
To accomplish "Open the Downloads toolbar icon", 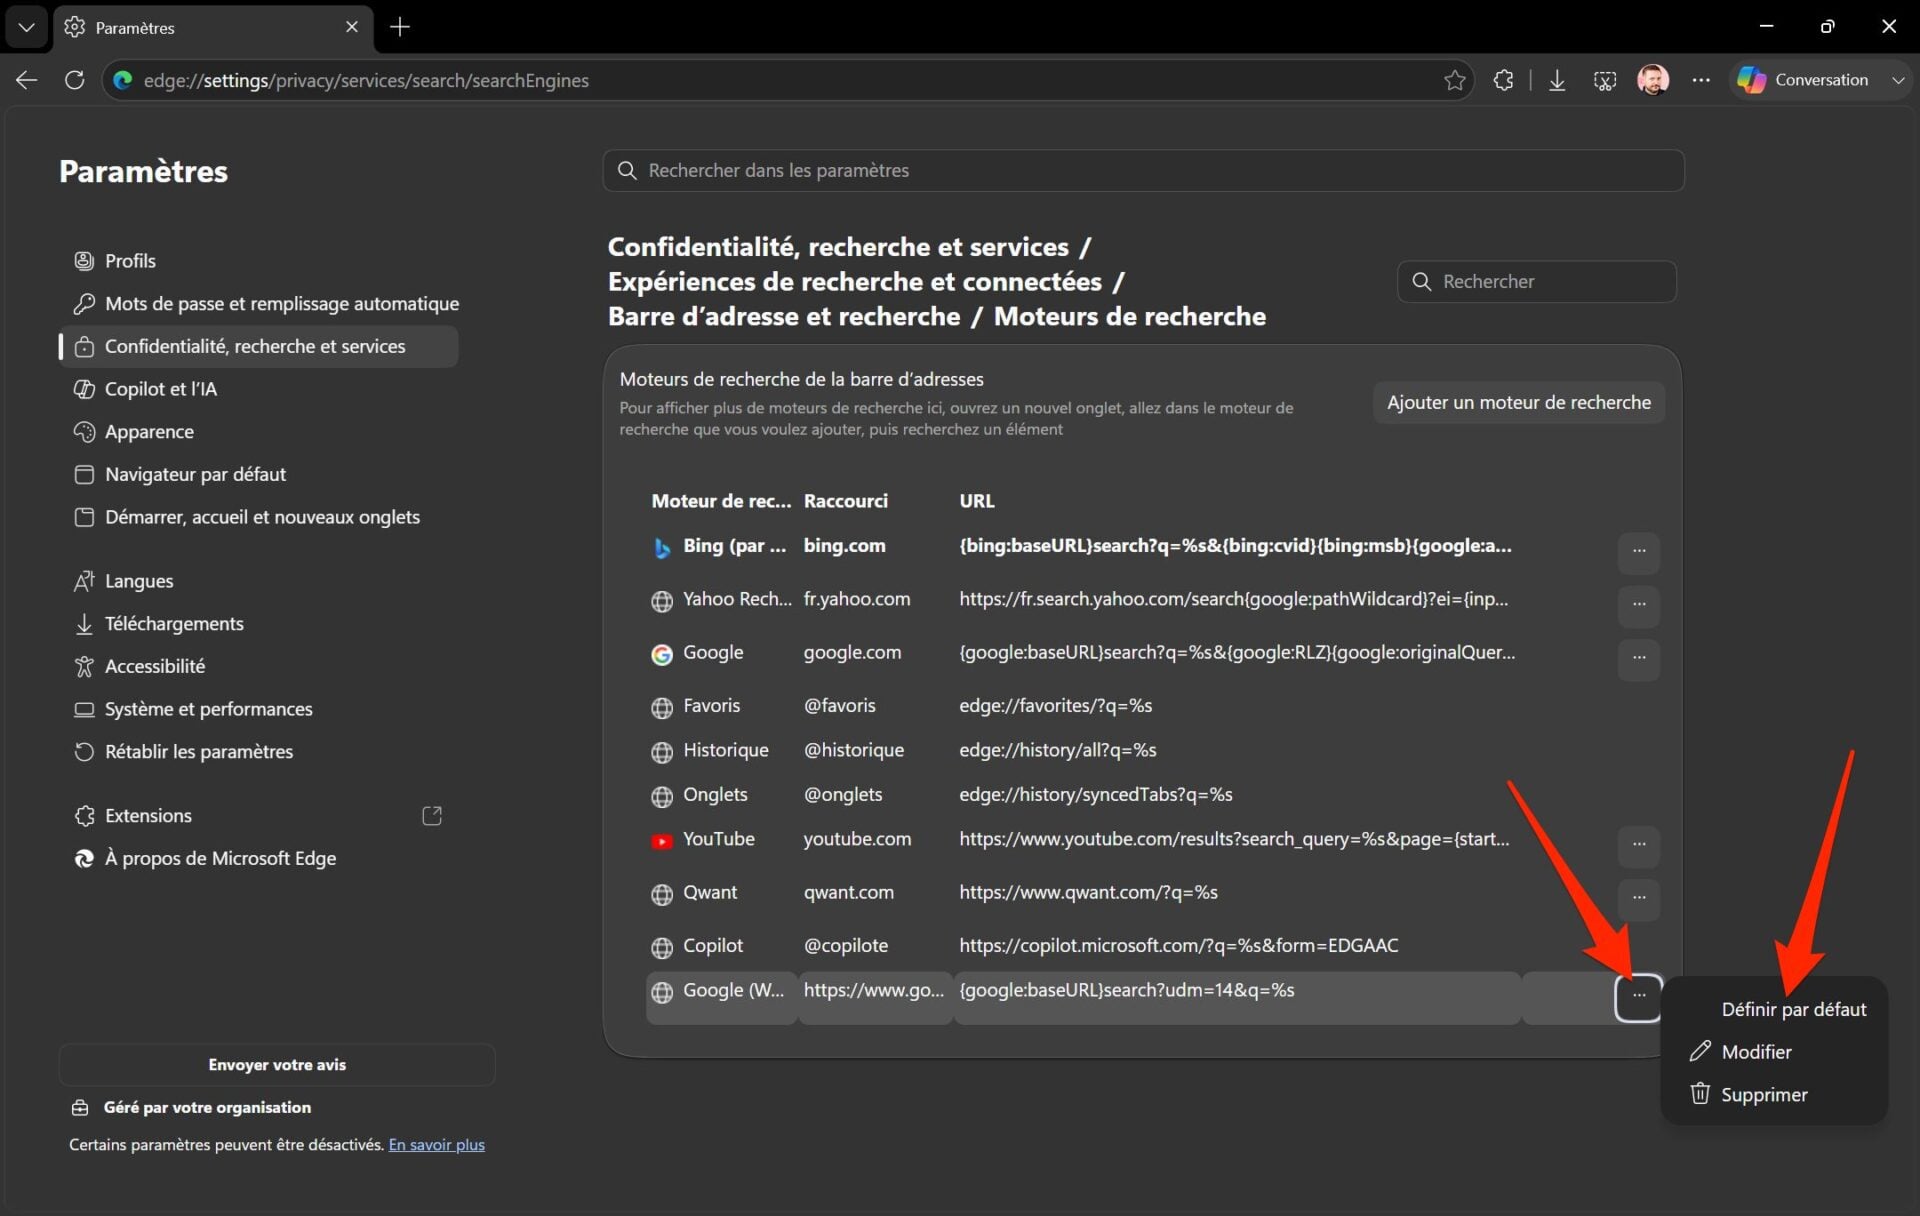I will point(1557,80).
